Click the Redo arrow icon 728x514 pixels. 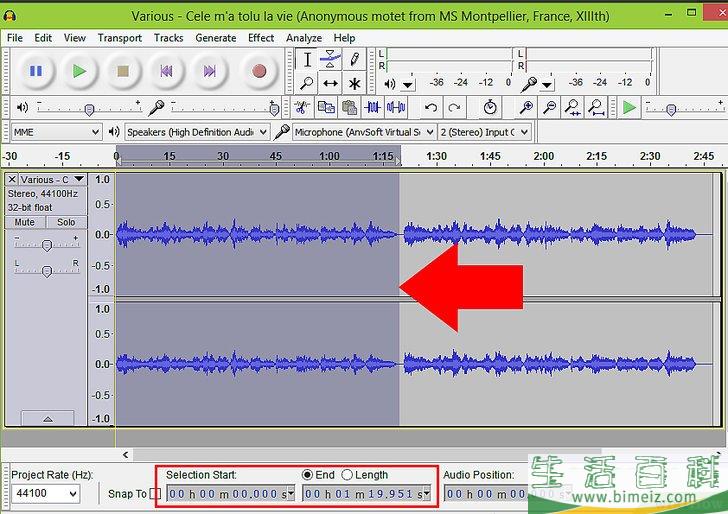tap(454, 108)
